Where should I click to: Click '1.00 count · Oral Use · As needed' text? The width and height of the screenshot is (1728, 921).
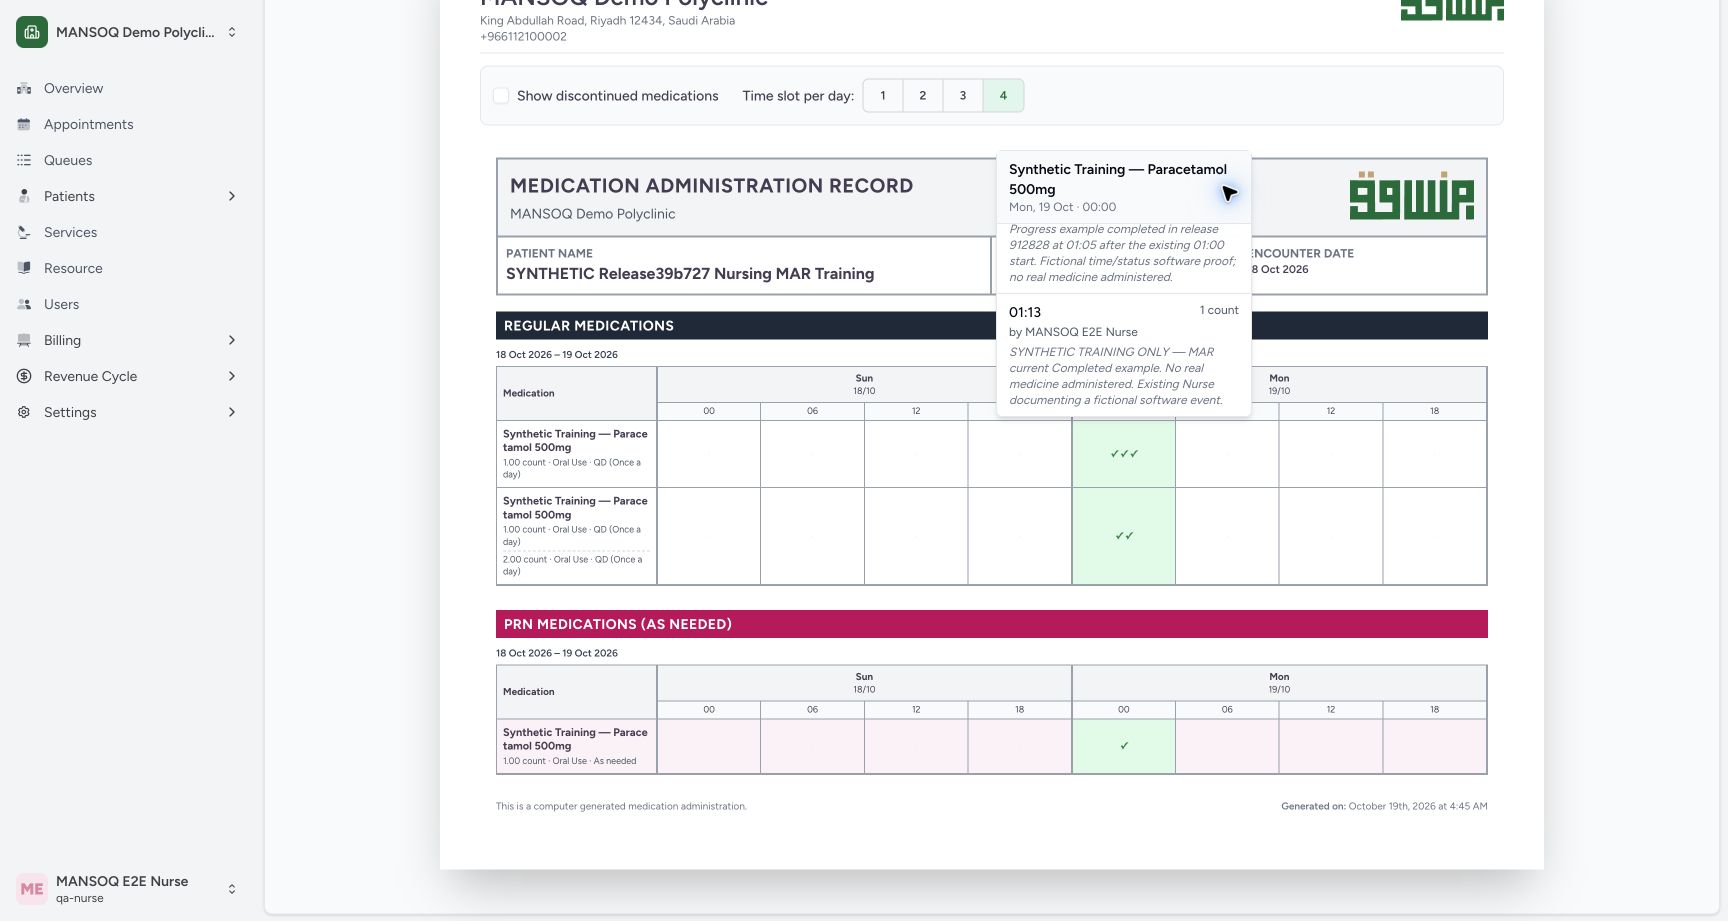(570, 761)
